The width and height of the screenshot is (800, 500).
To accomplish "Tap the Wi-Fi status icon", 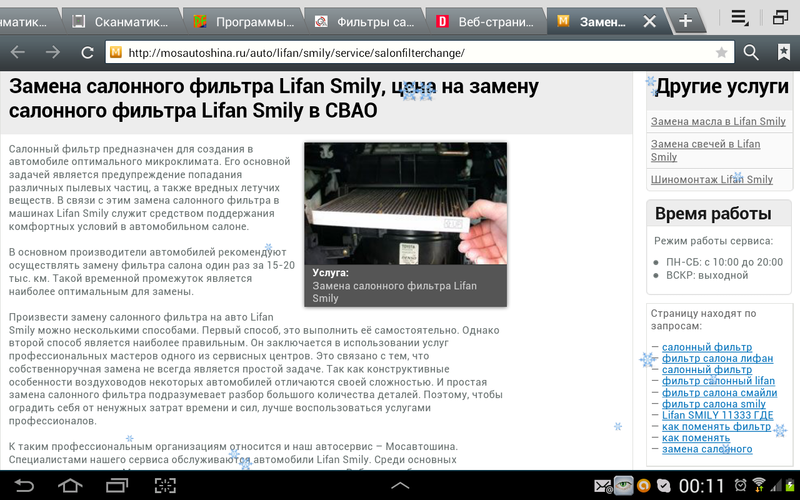I will (x=759, y=485).
